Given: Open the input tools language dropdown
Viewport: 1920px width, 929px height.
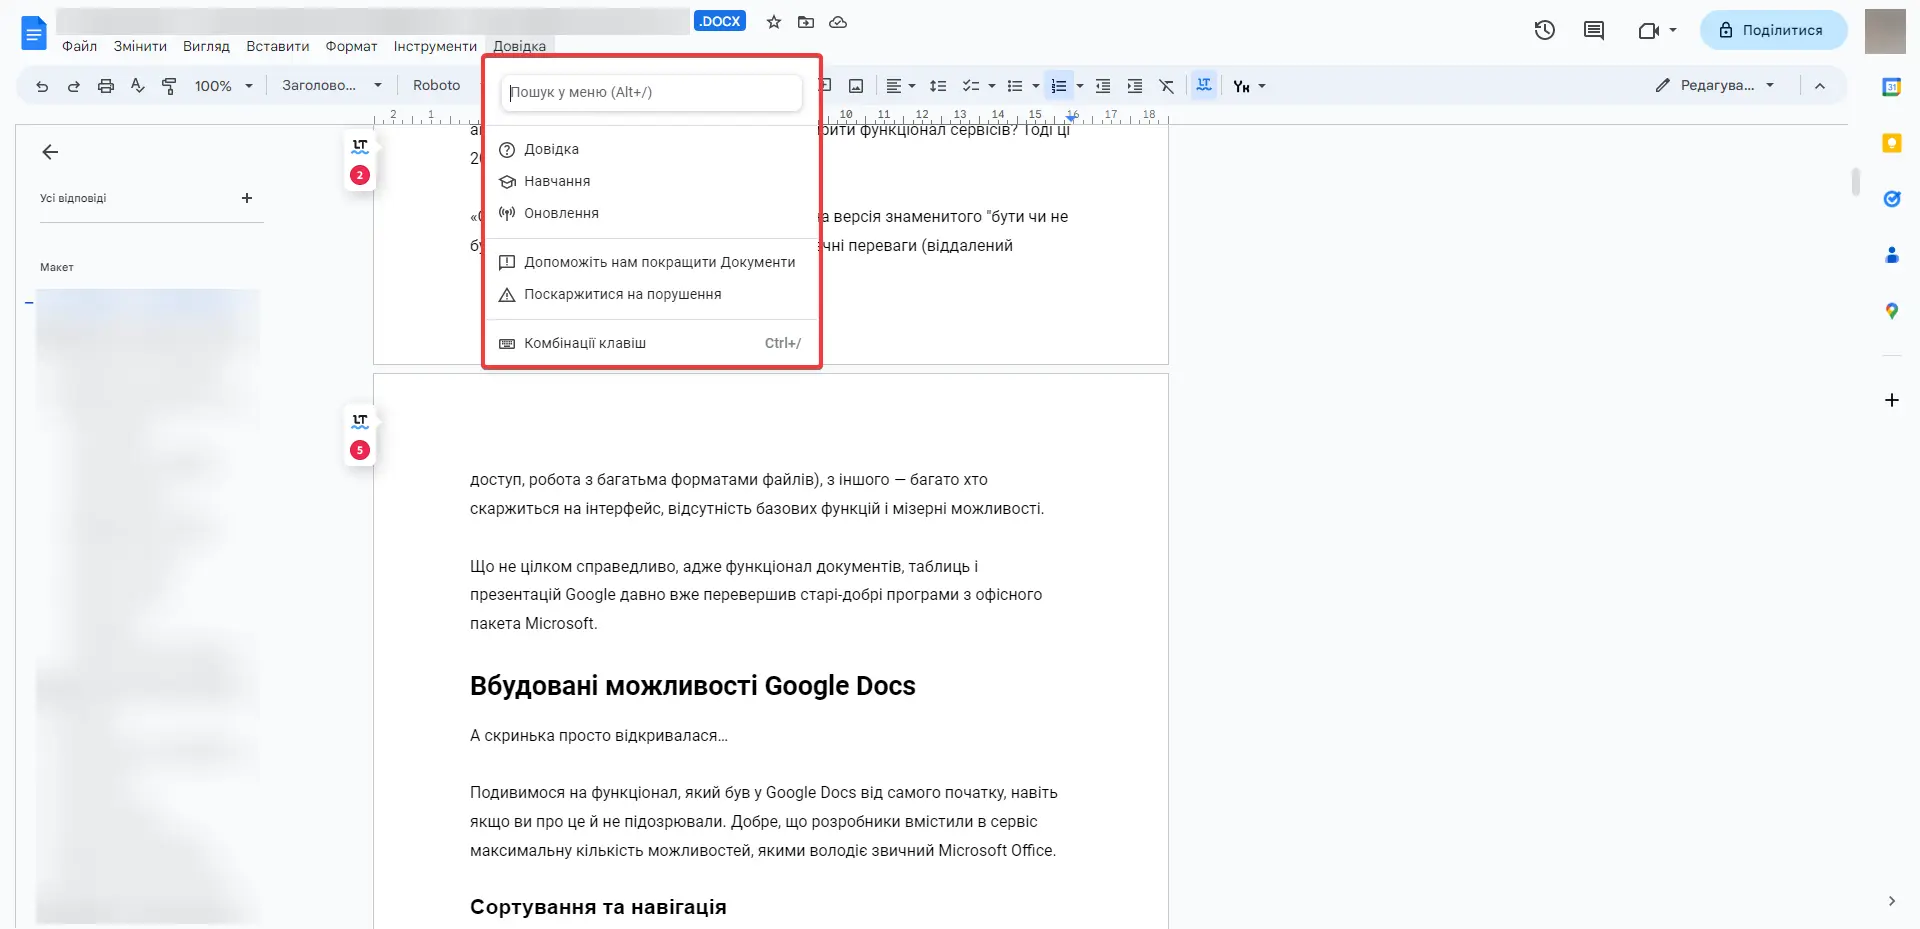Looking at the screenshot, I should point(1249,86).
